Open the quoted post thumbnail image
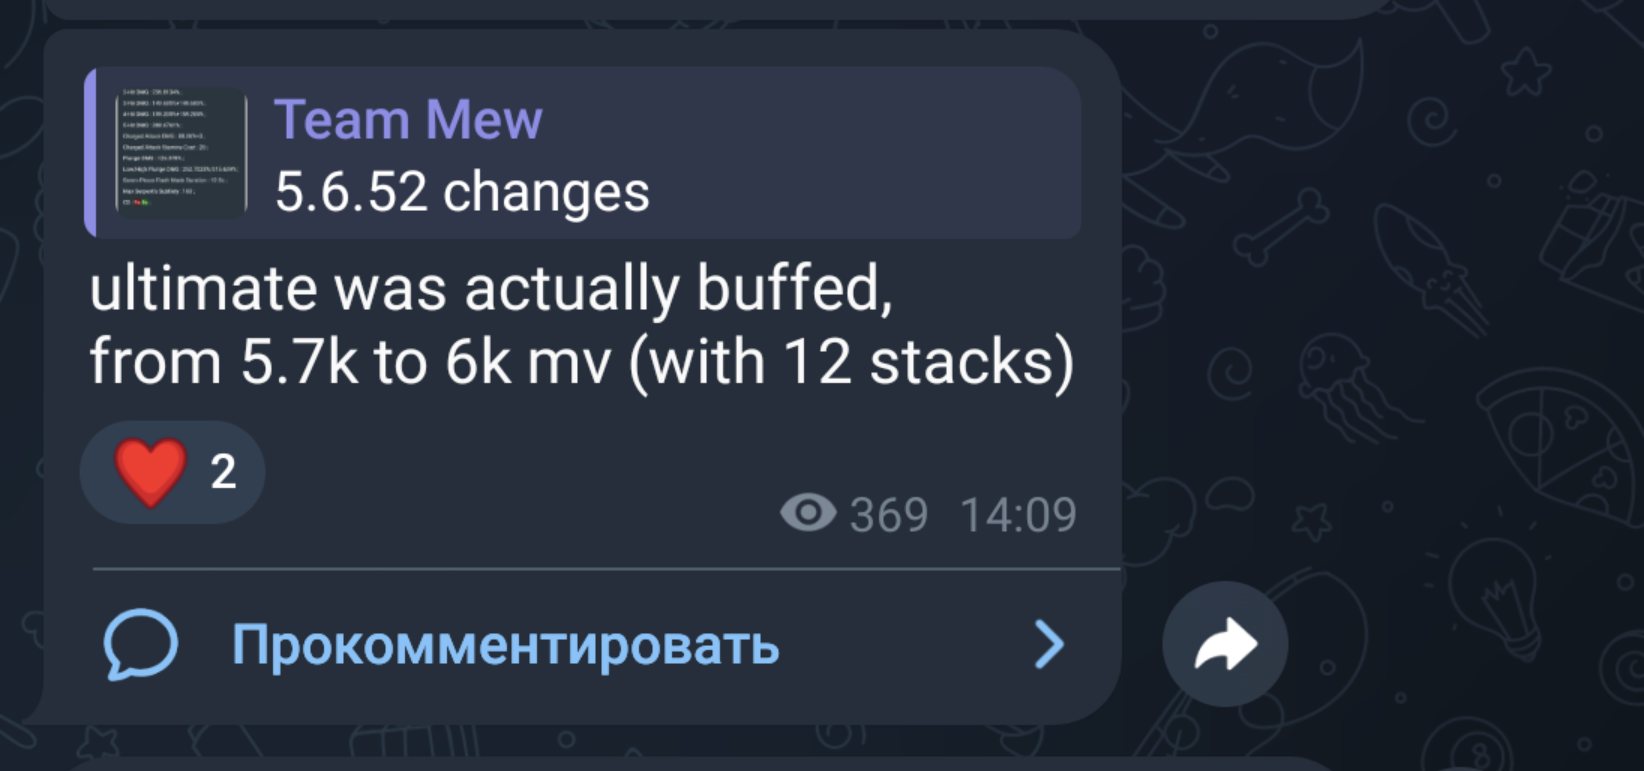The width and height of the screenshot is (1644, 771). click(x=181, y=153)
